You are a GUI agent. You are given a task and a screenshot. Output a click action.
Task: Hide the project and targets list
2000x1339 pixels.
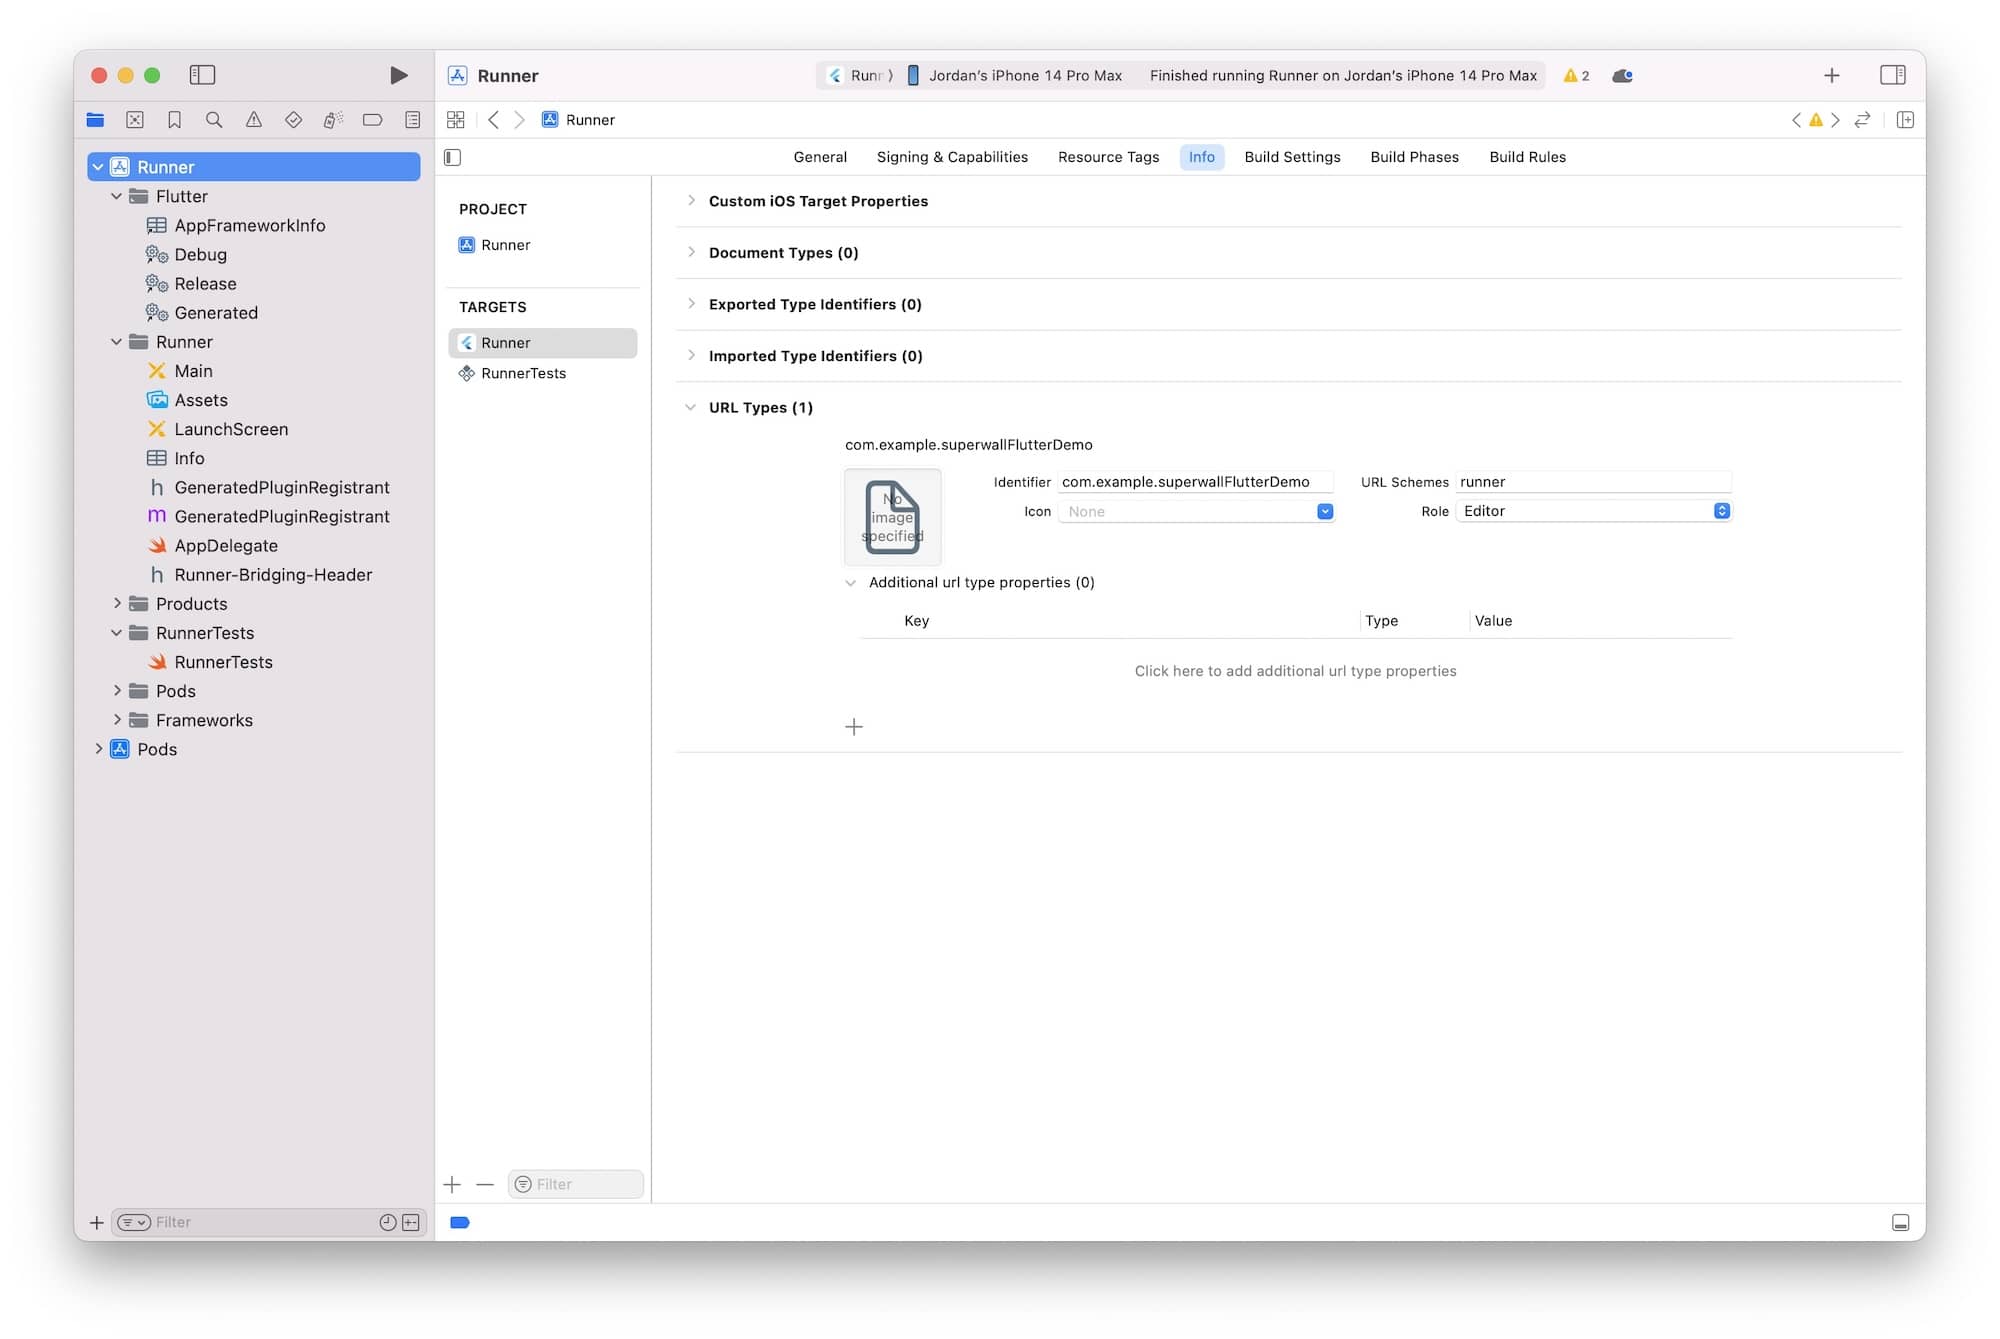[453, 157]
